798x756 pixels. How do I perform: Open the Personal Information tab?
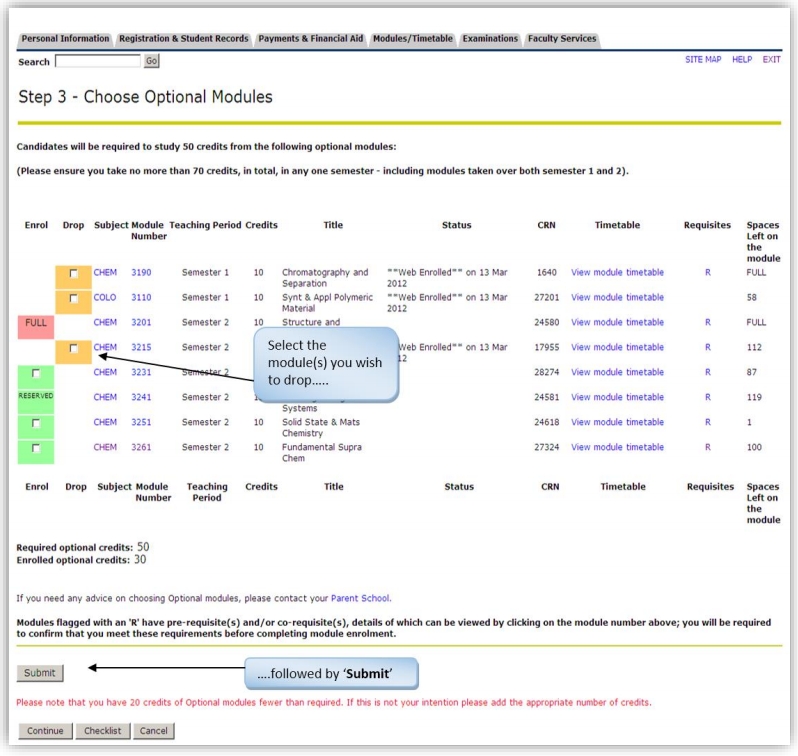(65, 39)
